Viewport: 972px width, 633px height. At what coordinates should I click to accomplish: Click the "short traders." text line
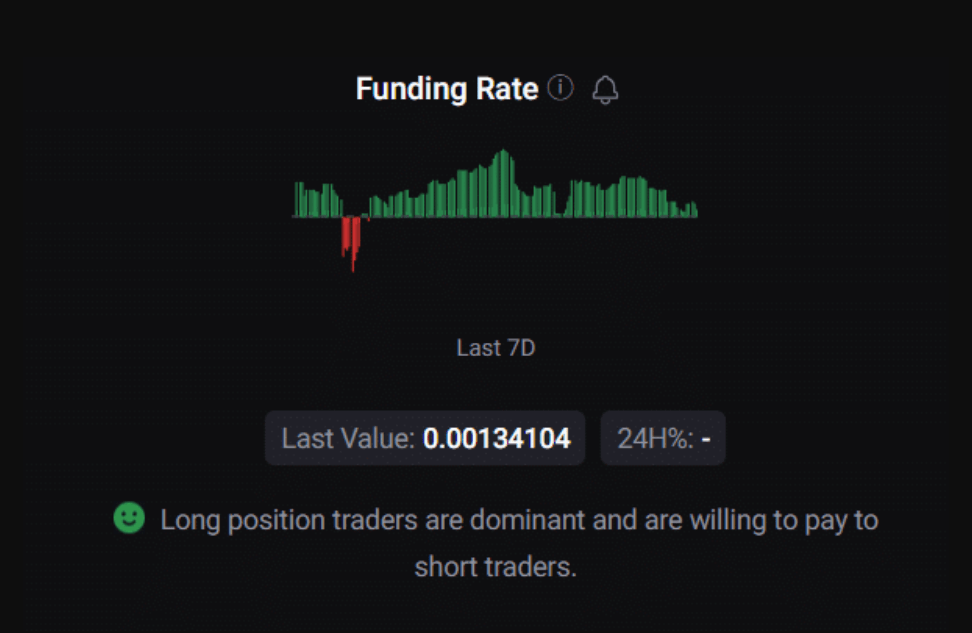point(496,567)
